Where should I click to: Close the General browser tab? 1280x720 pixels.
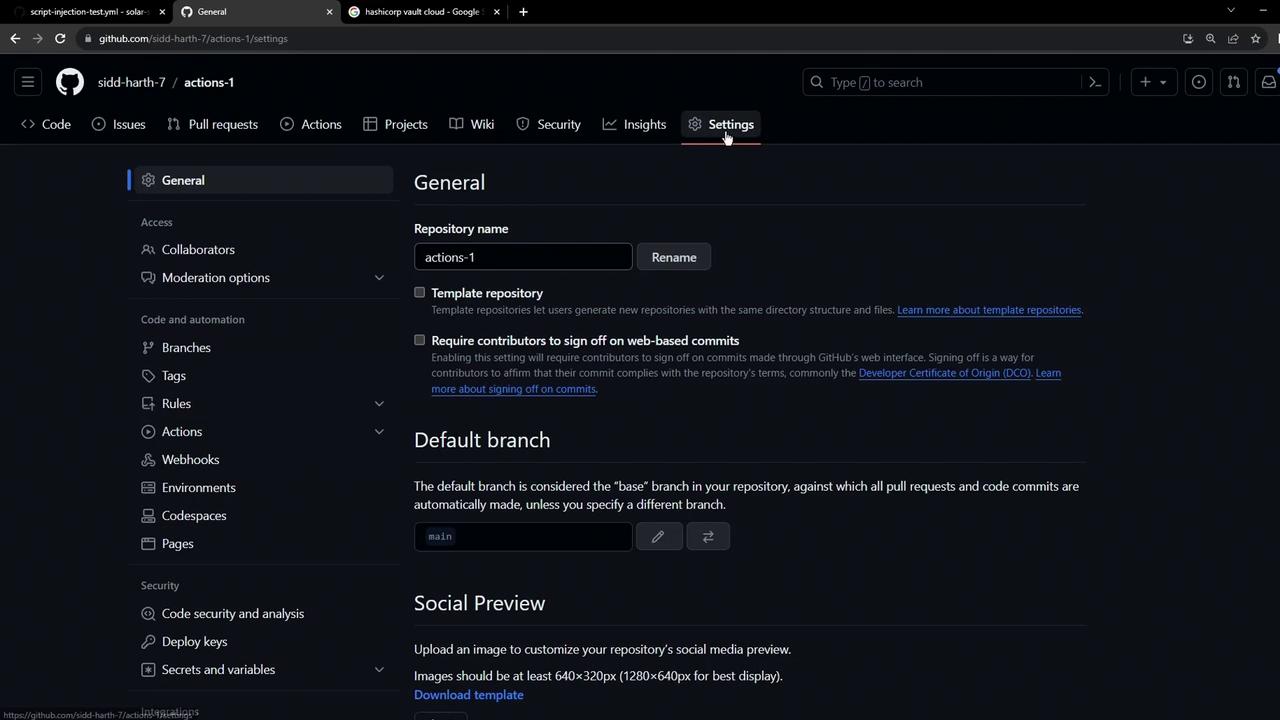coord(329,12)
